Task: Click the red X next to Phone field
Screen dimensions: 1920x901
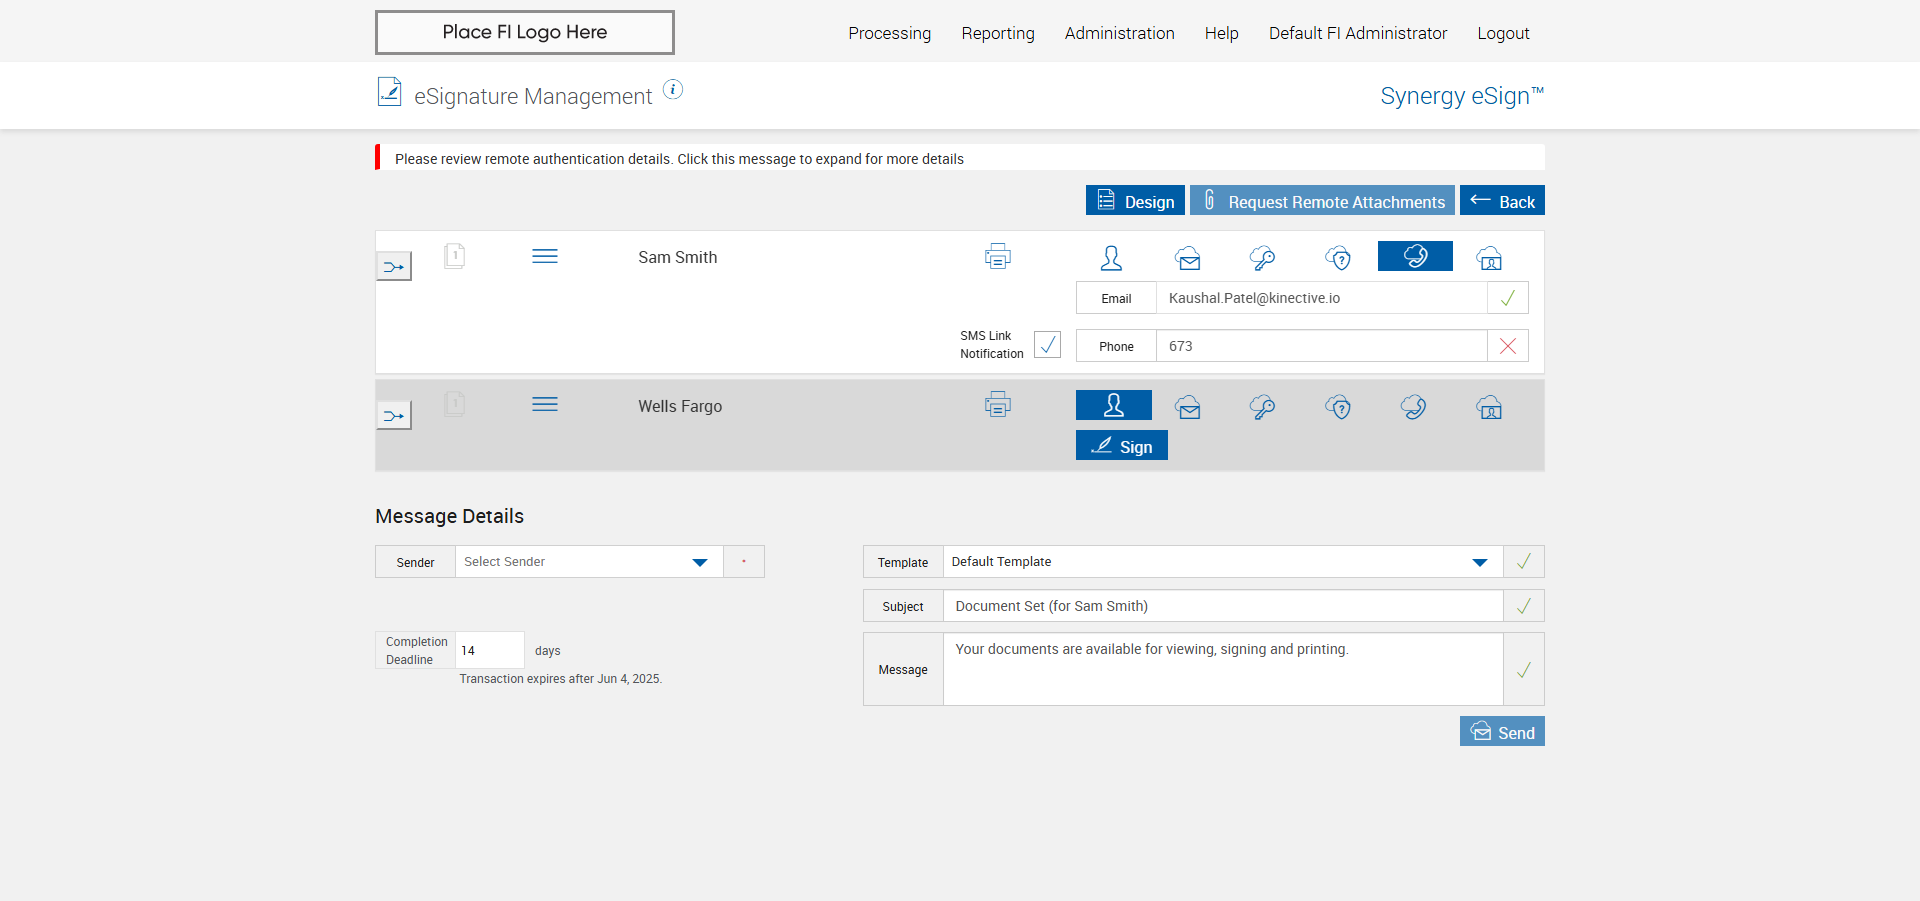Action: [x=1508, y=346]
